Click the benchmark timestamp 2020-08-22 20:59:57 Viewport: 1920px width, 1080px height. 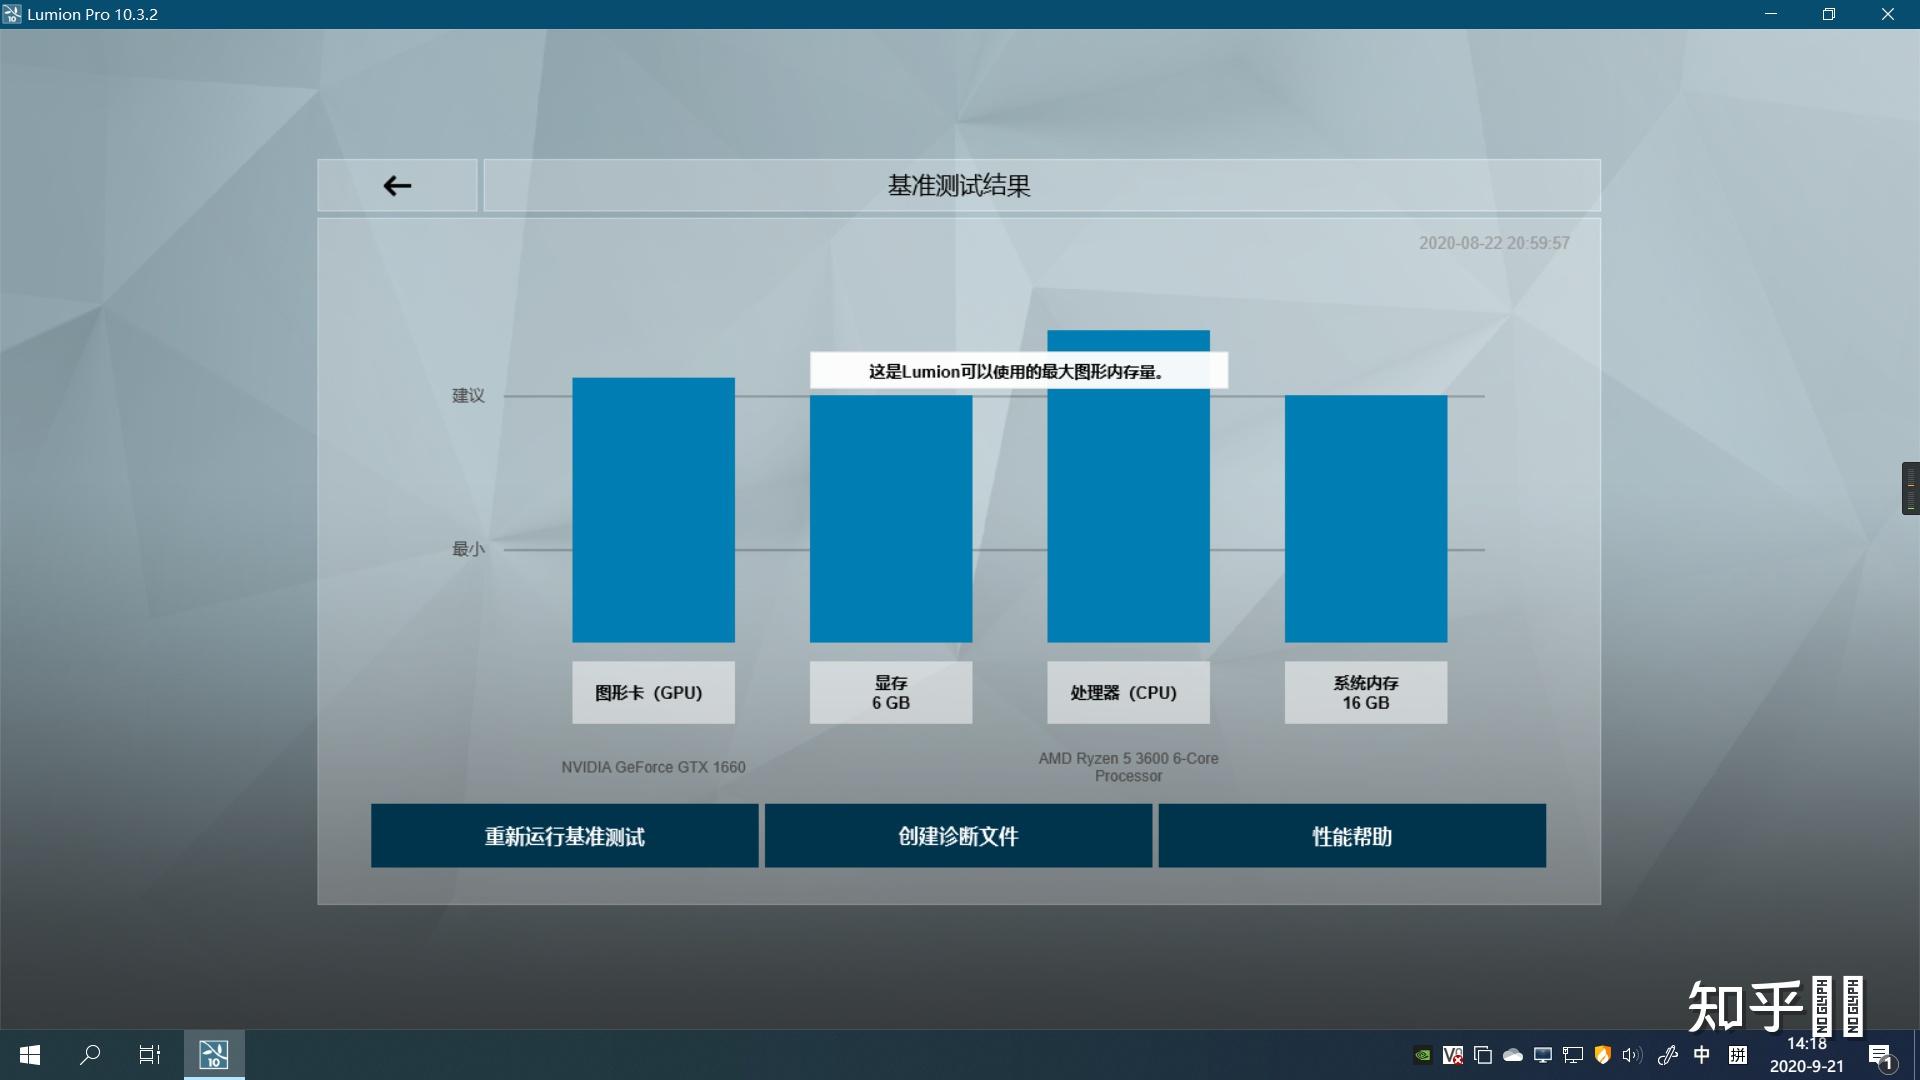(1494, 243)
